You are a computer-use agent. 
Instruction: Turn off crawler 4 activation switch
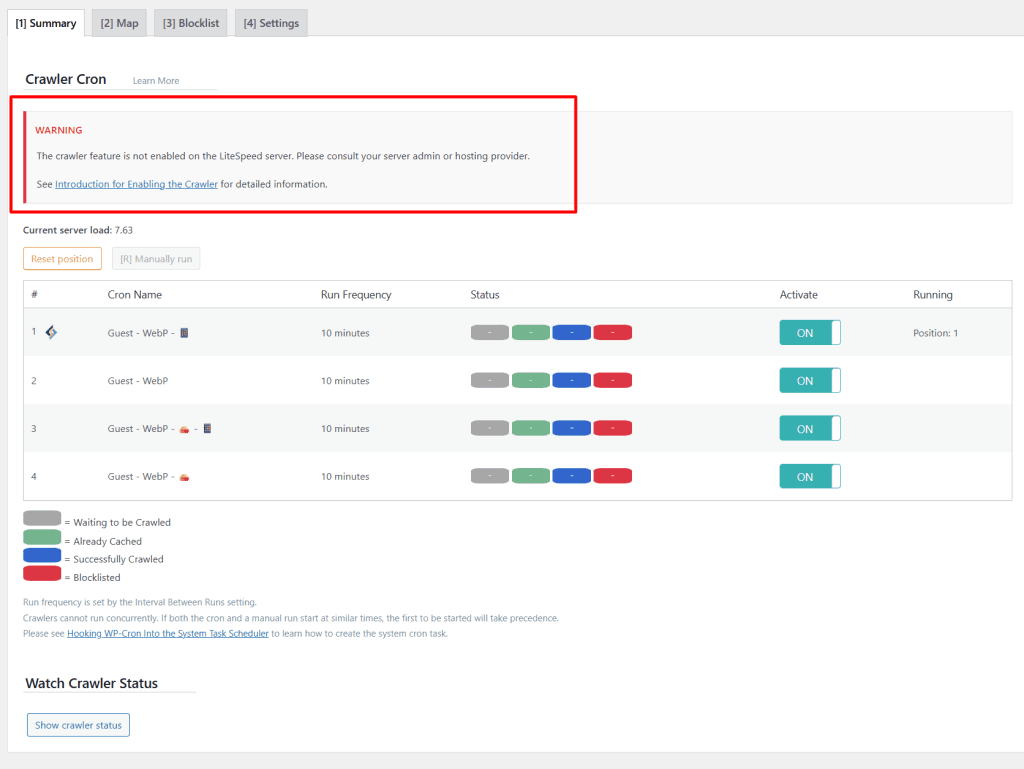click(x=810, y=476)
